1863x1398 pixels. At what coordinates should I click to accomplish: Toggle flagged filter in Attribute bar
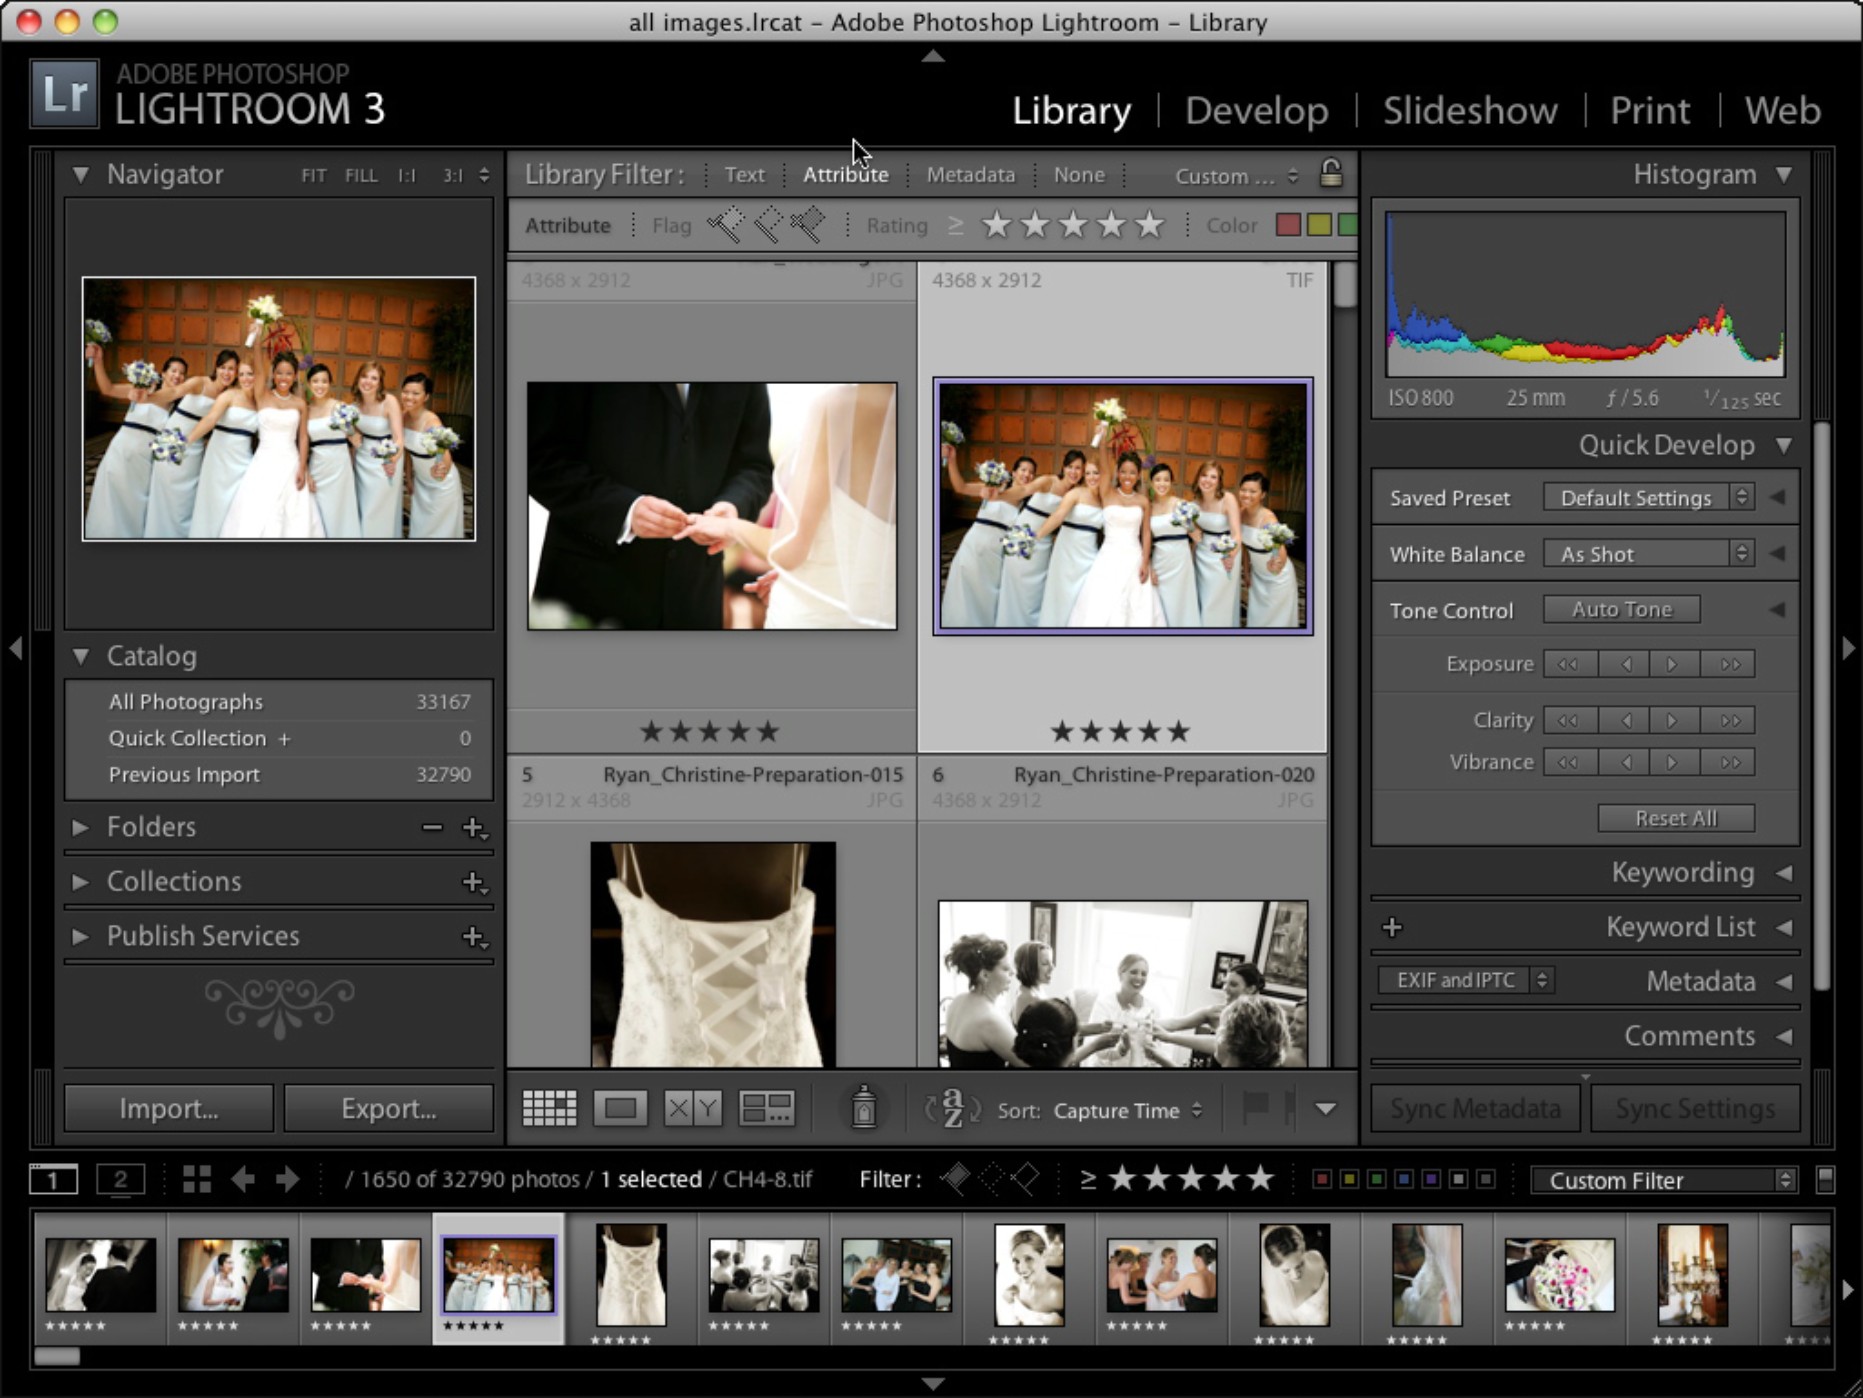coord(726,224)
